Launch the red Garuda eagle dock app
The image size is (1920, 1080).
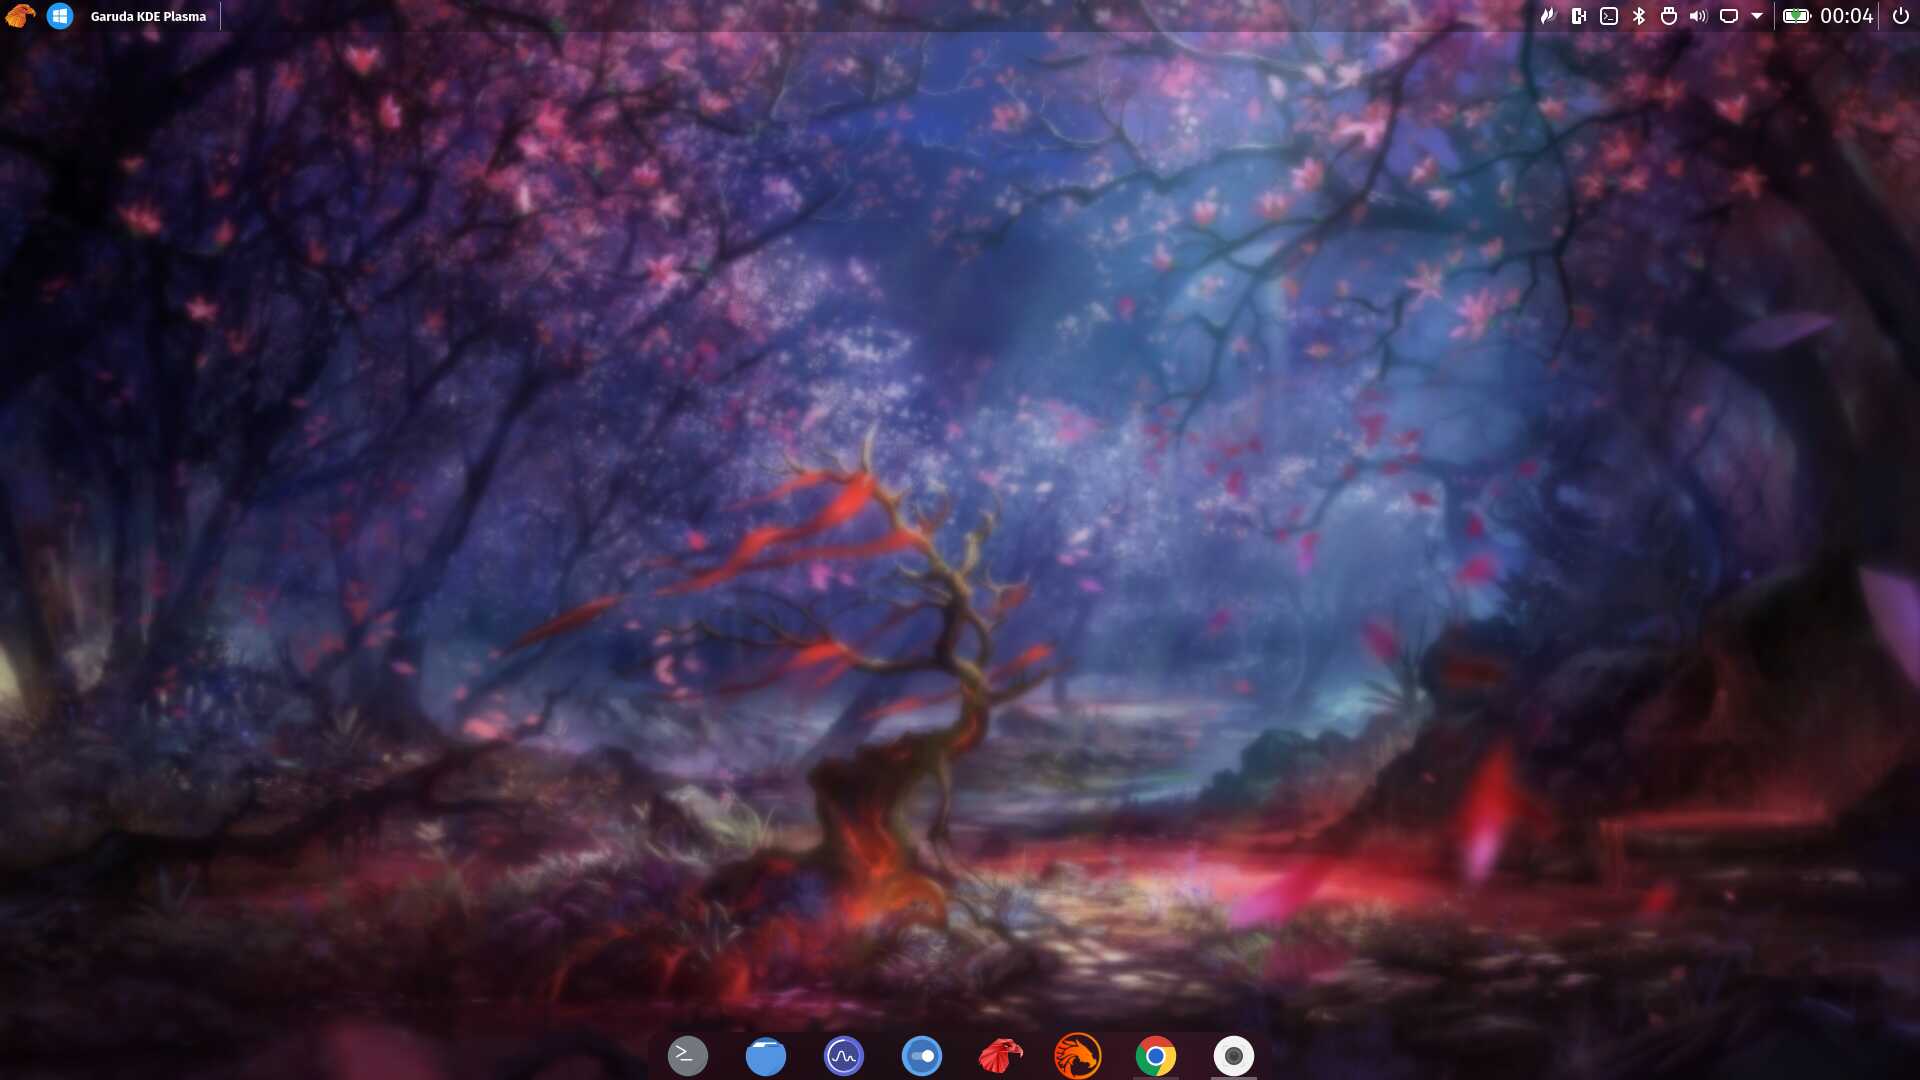1000,1056
